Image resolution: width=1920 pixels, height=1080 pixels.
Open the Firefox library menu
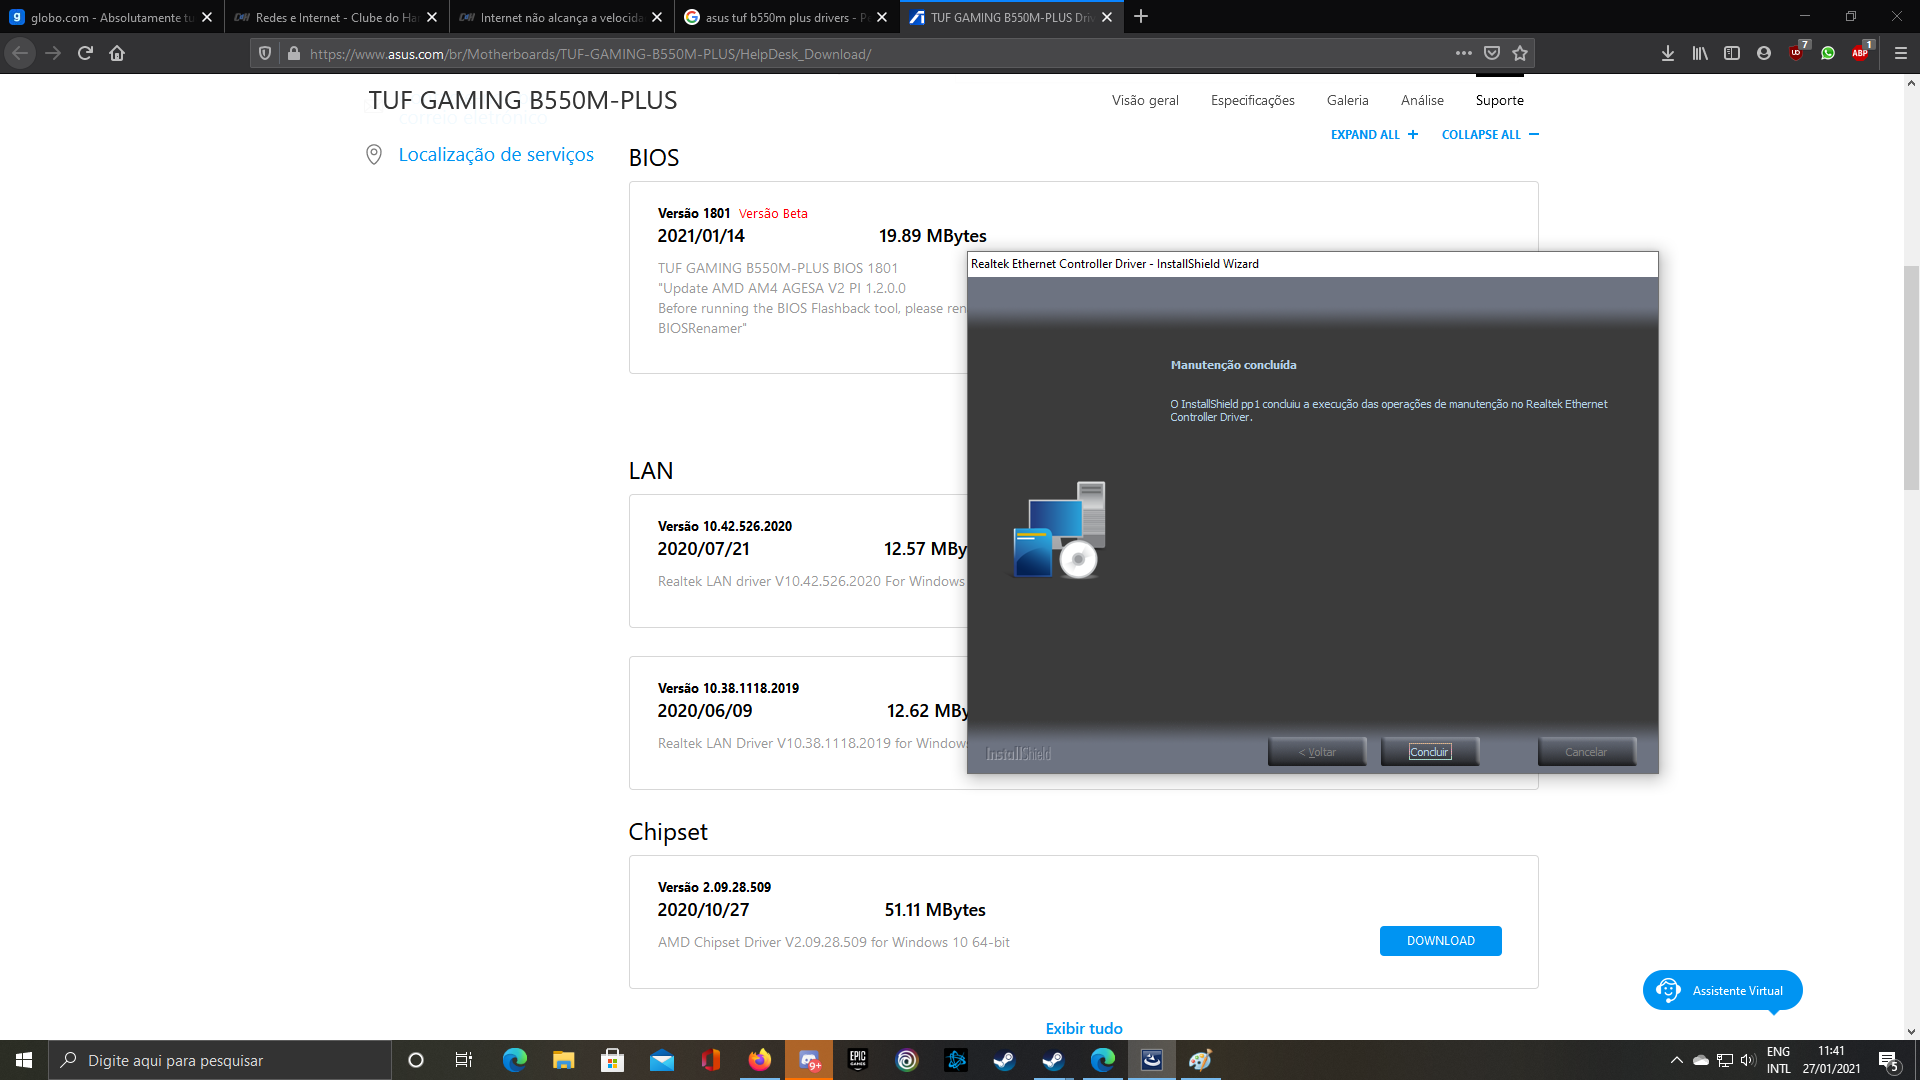tap(1700, 53)
